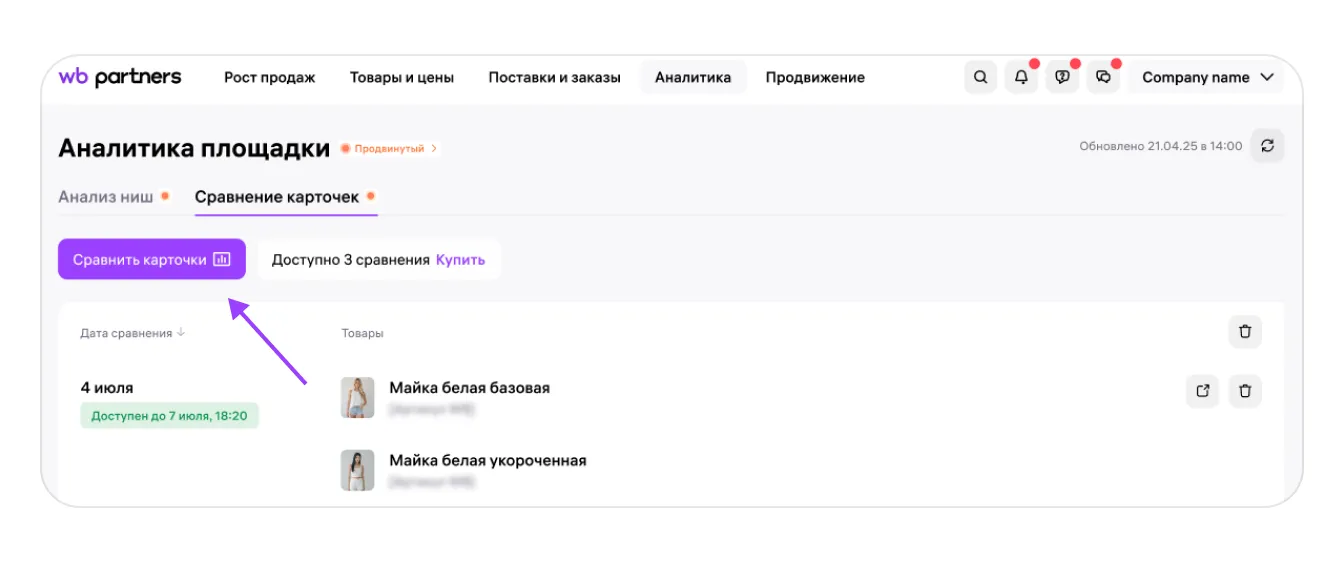Open the chat messages icon
Image resolution: width=1344 pixels, height=562 pixels.
pos(1103,77)
